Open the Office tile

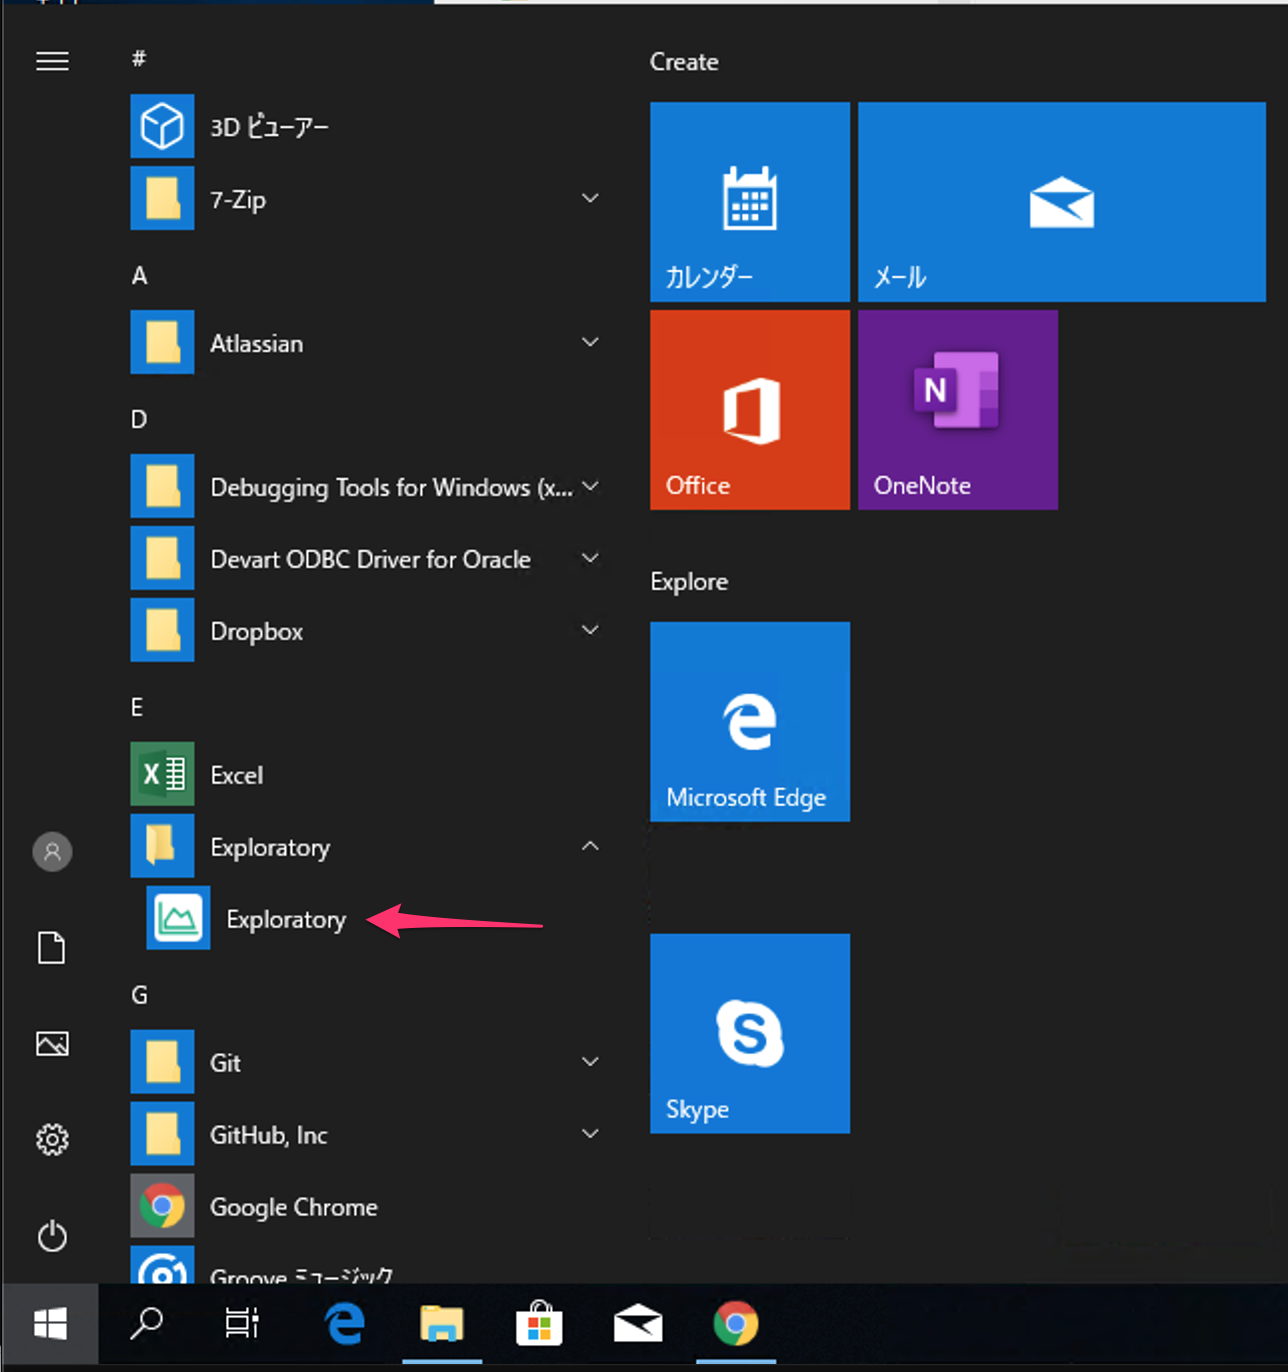coord(750,410)
